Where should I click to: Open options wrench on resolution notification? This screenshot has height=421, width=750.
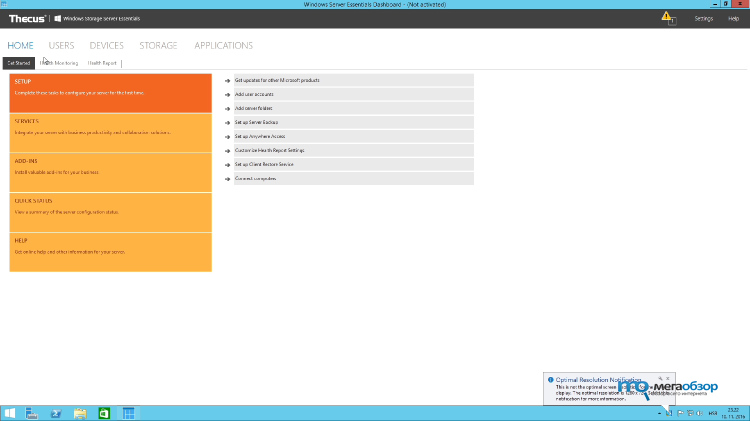coord(661,378)
